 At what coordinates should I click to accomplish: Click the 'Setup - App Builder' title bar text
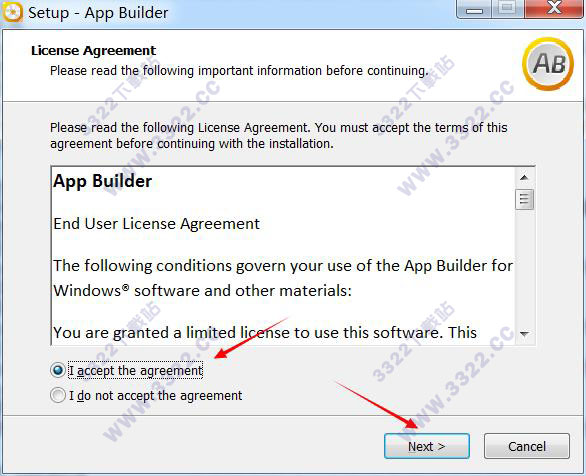coord(98,13)
